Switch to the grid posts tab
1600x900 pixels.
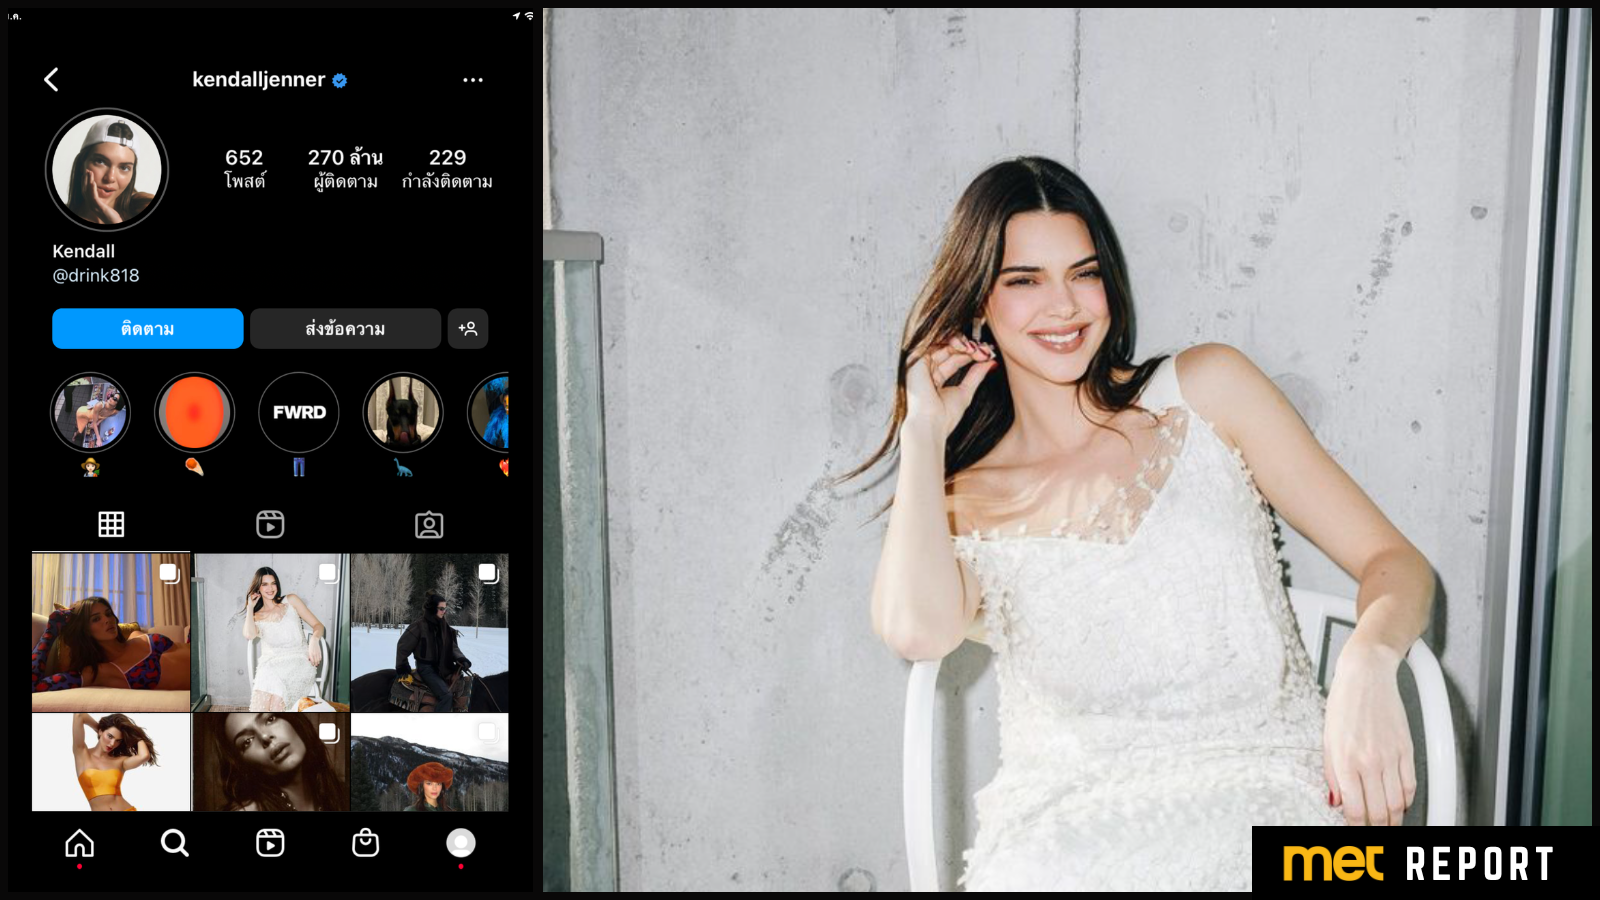click(111, 524)
